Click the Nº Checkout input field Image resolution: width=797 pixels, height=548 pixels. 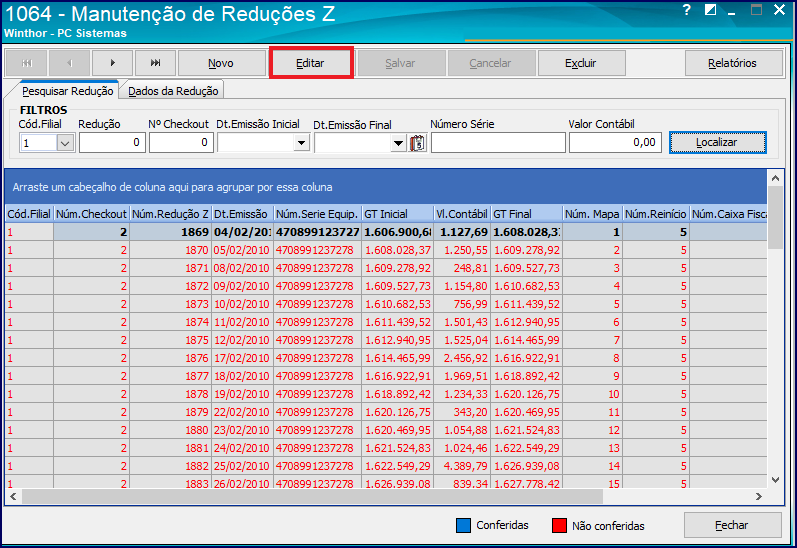(180, 143)
